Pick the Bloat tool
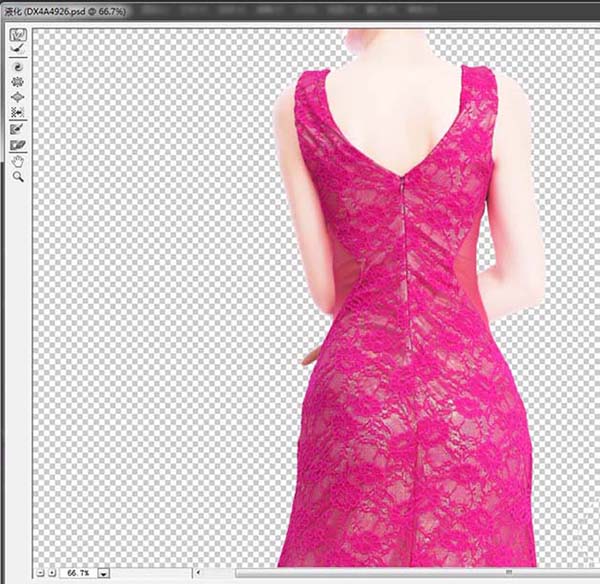The width and height of the screenshot is (600, 584). [x=17, y=97]
